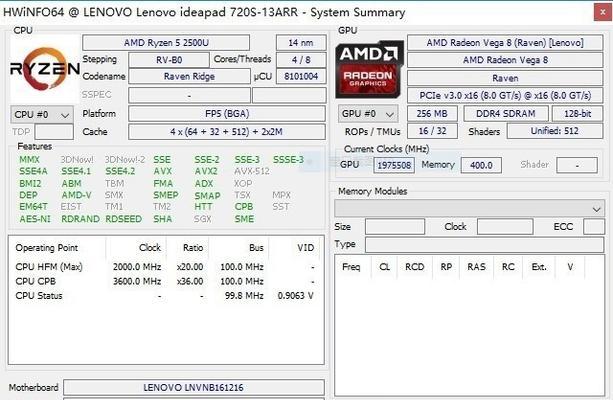This screenshot has width=613, height=400.
Task: Click the Bus column header
Action: (256, 248)
